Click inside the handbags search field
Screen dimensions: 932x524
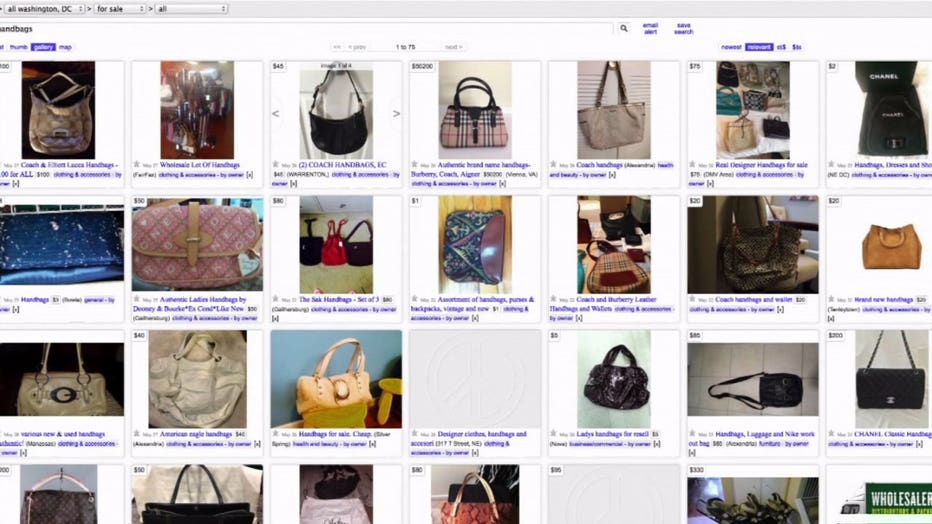pos(306,29)
